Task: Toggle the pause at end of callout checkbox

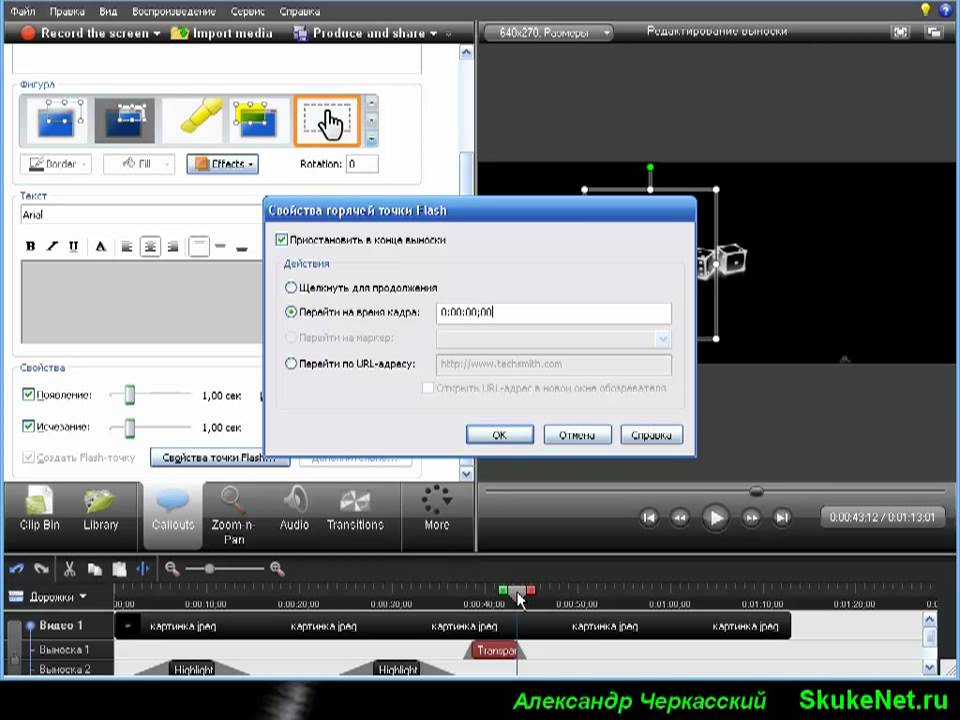Action: [282, 240]
